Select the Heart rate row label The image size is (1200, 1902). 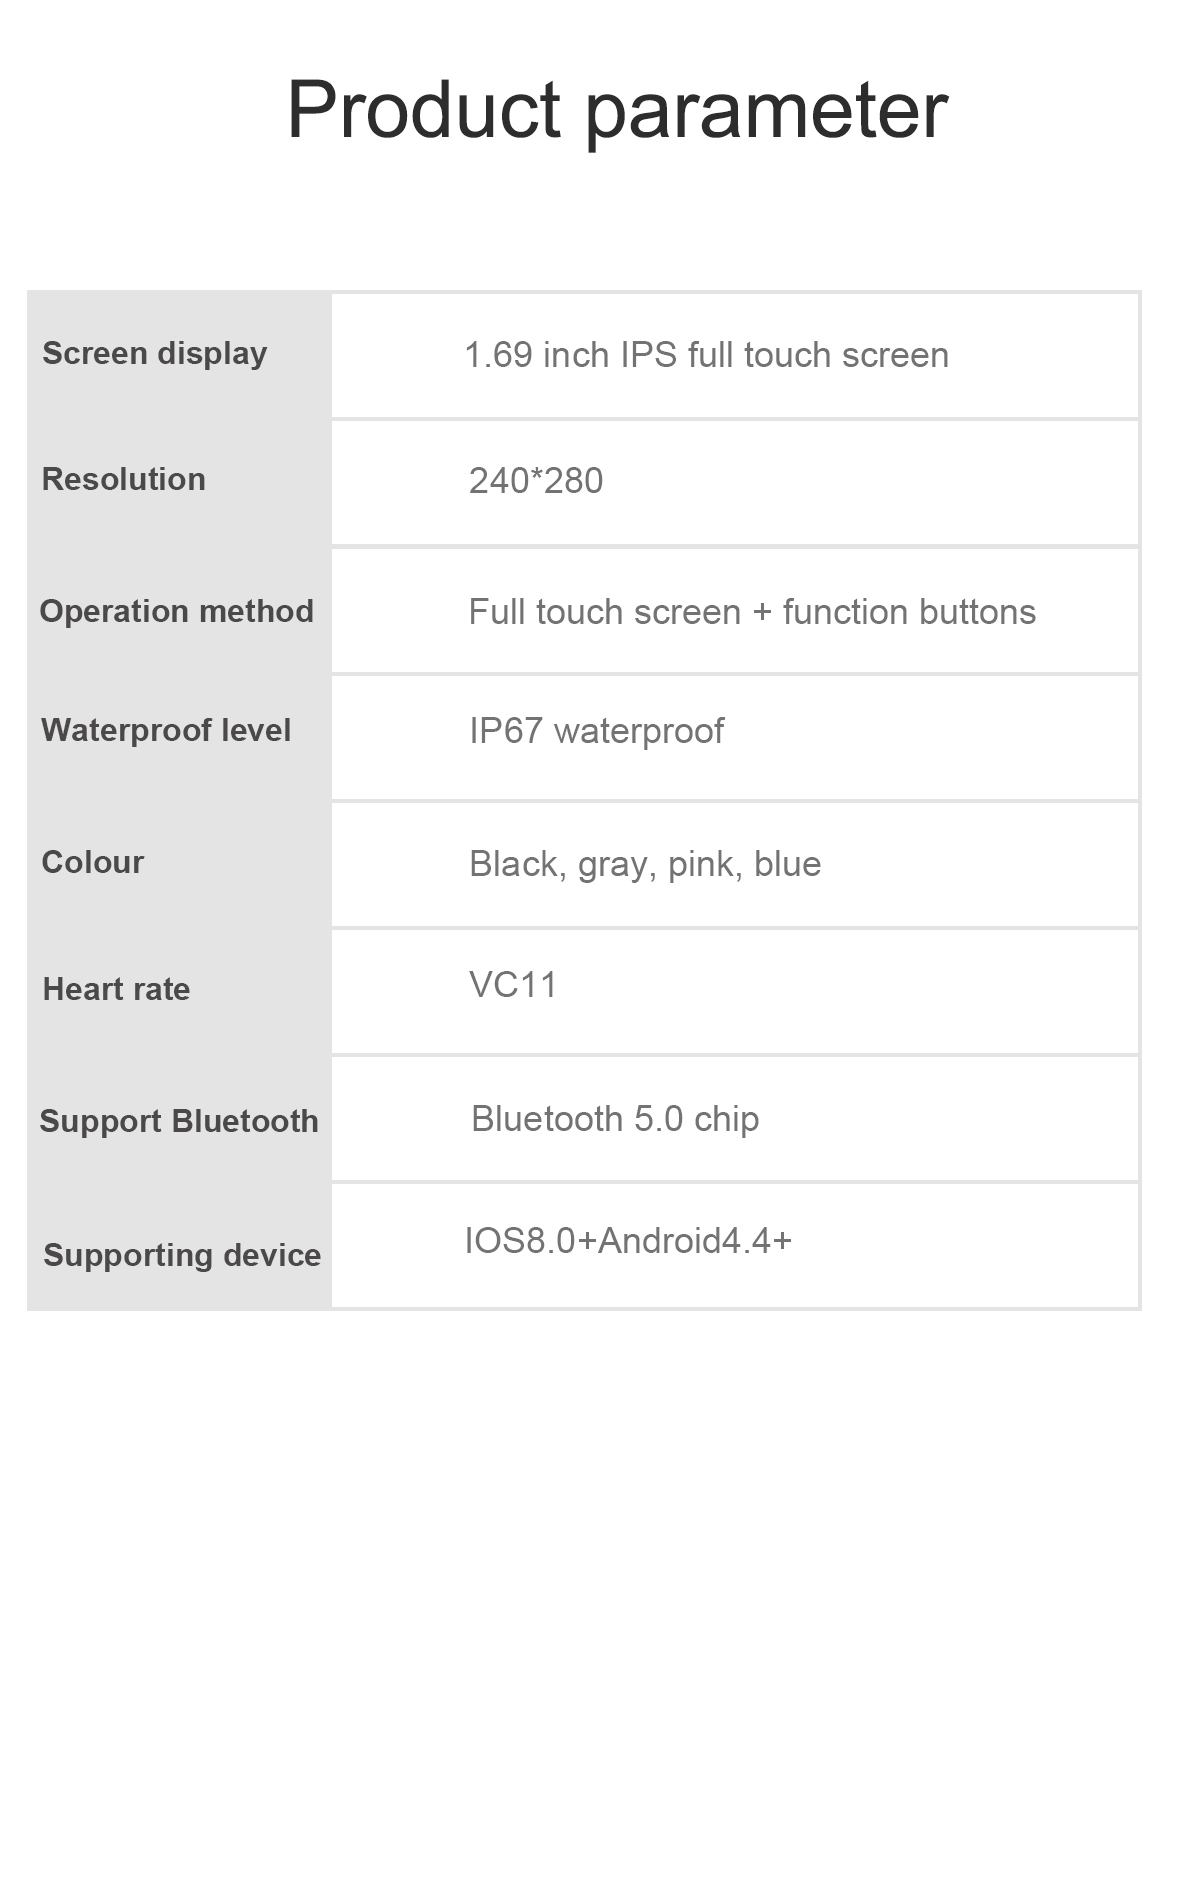(116, 989)
